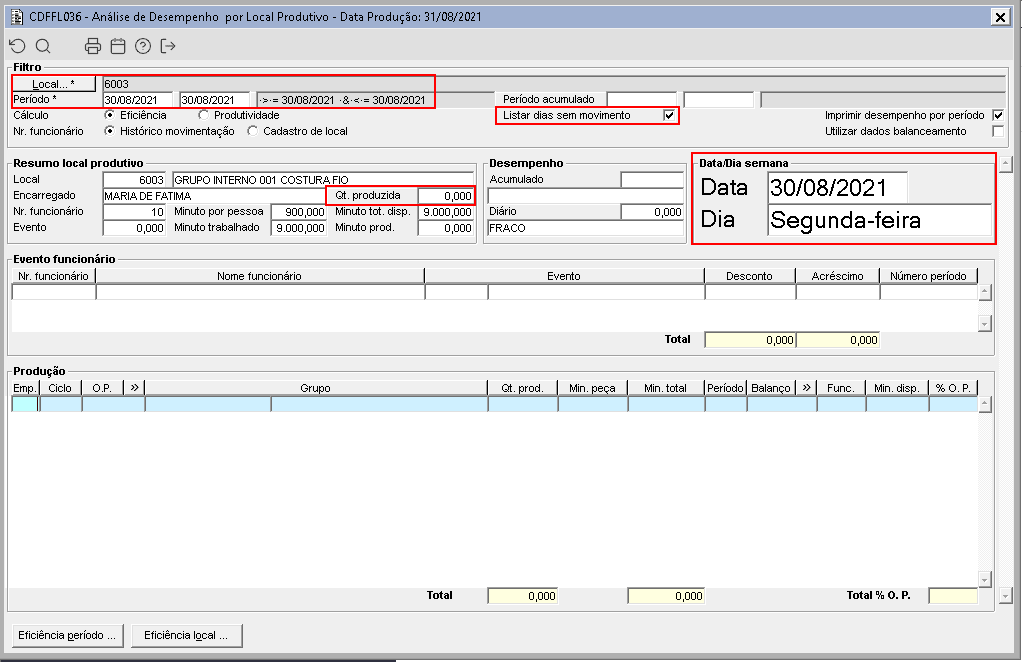Click the Encarregado field MARIA DE FATIMA
The height and width of the screenshot is (662, 1022).
[x=214, y=195]
